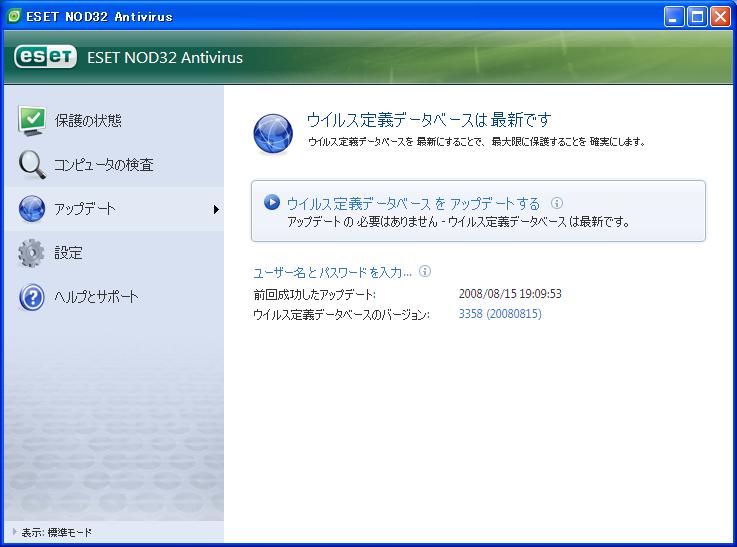This screenshot has width=737, height=547.
Task: Click the protection status monitor checkmark icon
Action: (x=32, y=121)
